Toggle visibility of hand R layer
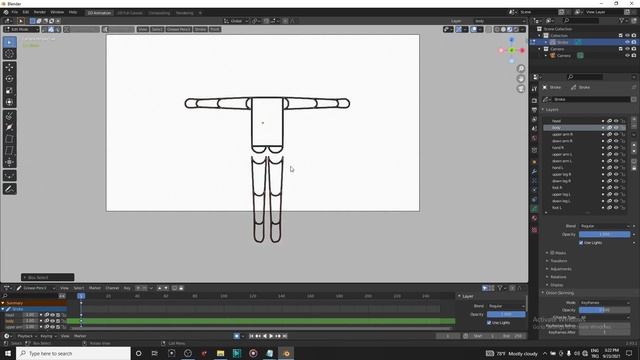Screen dimensions: 640x360 tap(616, 148)
